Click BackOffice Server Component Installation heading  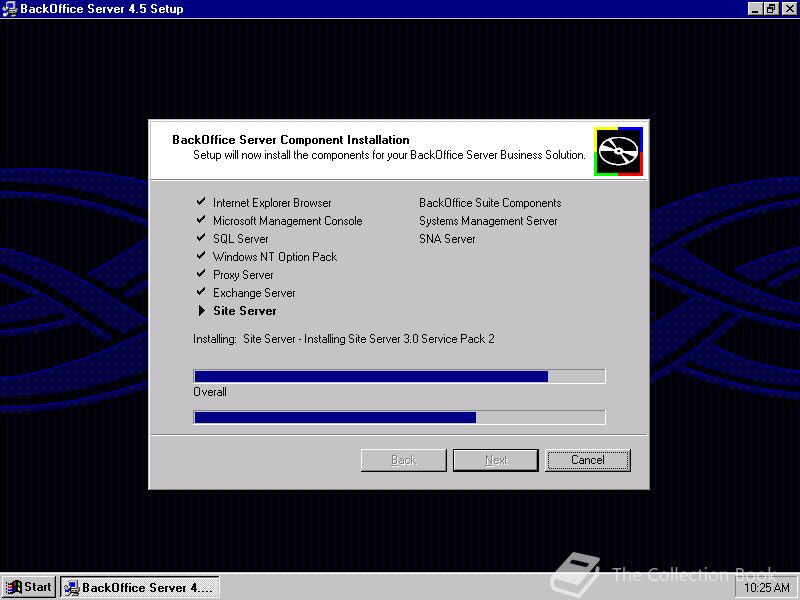(x=291, y=140)
